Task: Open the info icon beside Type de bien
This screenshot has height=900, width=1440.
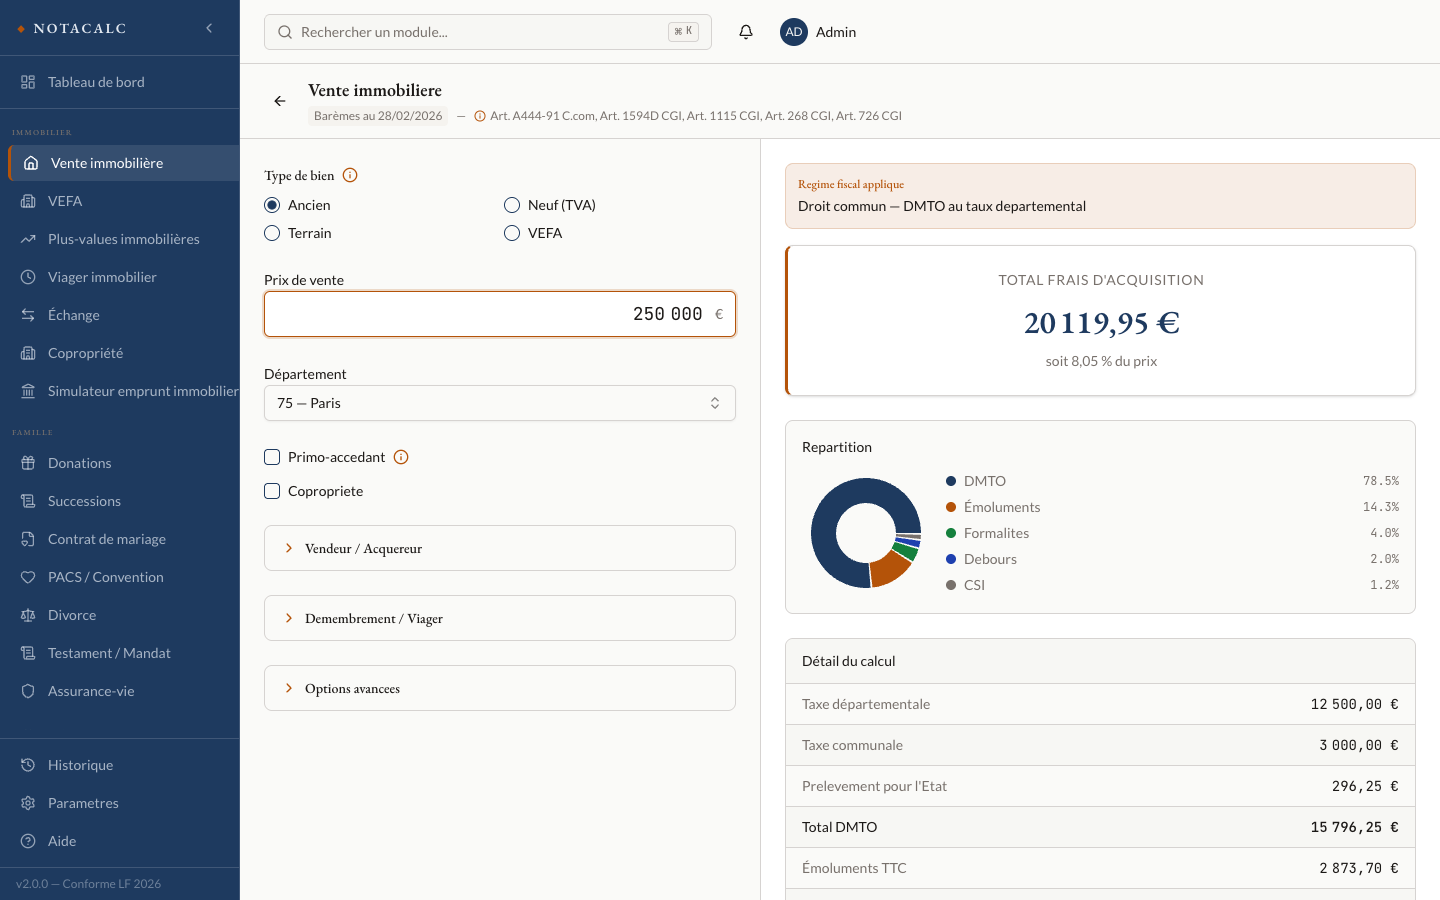Action: (x=350, y=175)
